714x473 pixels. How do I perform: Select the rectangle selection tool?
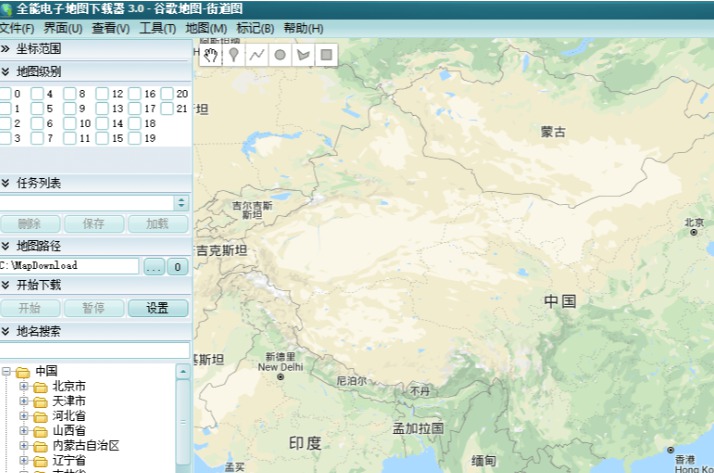tap(326, 55)
